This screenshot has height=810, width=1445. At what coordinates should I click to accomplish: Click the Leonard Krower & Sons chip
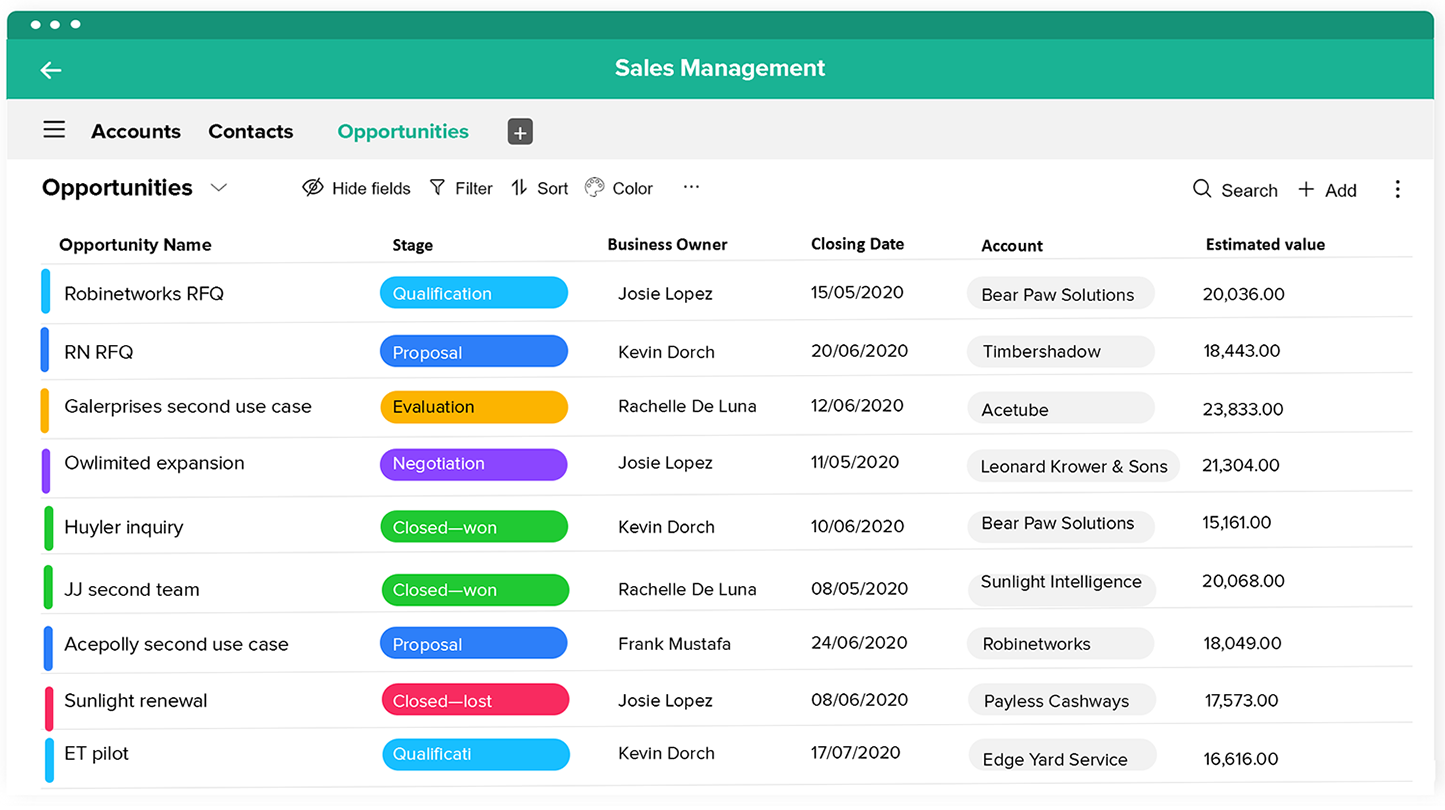1073,466
